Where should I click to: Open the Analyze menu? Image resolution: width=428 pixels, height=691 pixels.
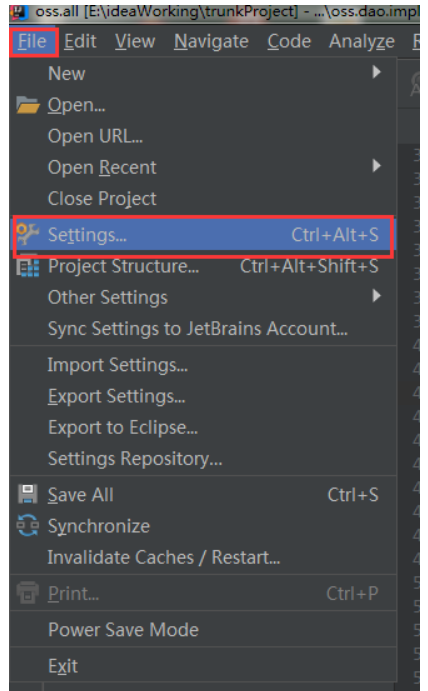362,41
